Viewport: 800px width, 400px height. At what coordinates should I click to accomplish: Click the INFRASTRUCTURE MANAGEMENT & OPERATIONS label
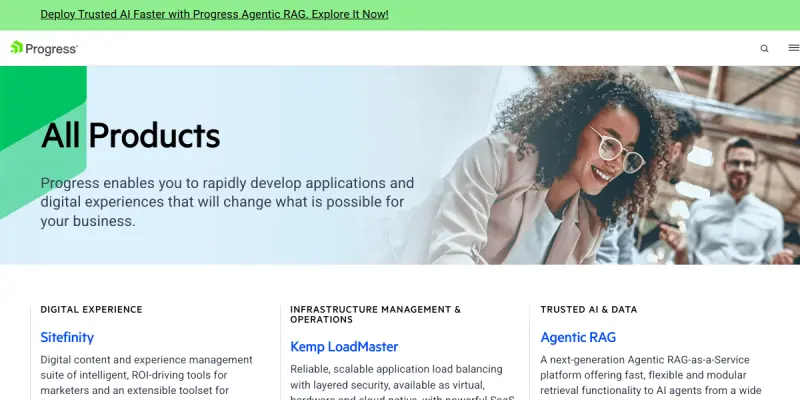(376, 314)
